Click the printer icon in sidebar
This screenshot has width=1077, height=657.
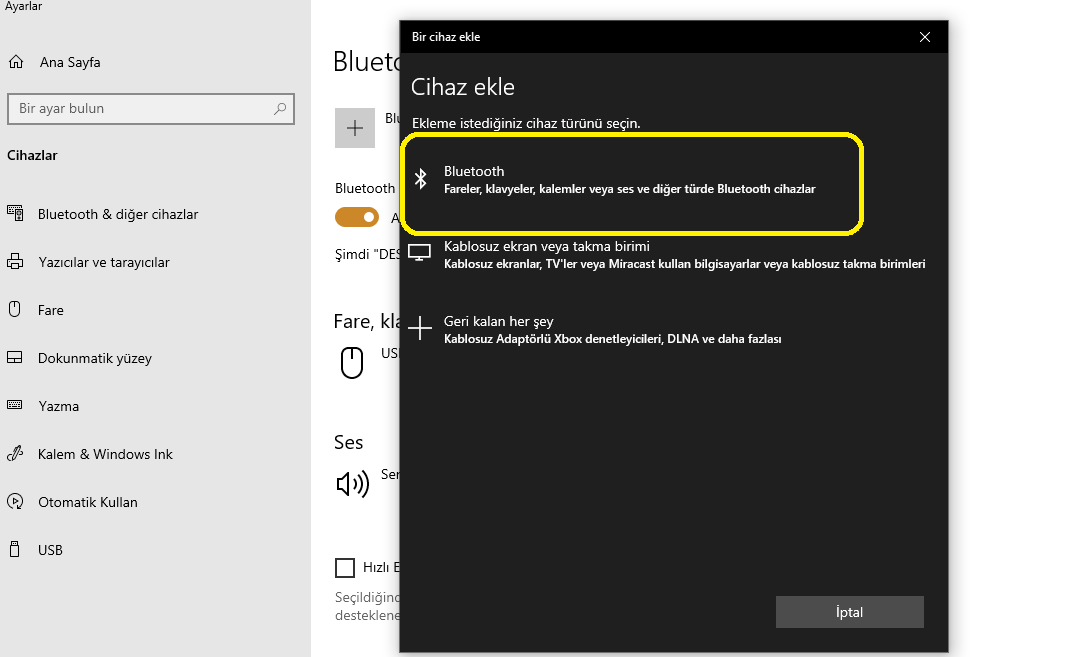click(x=15, y=262)
